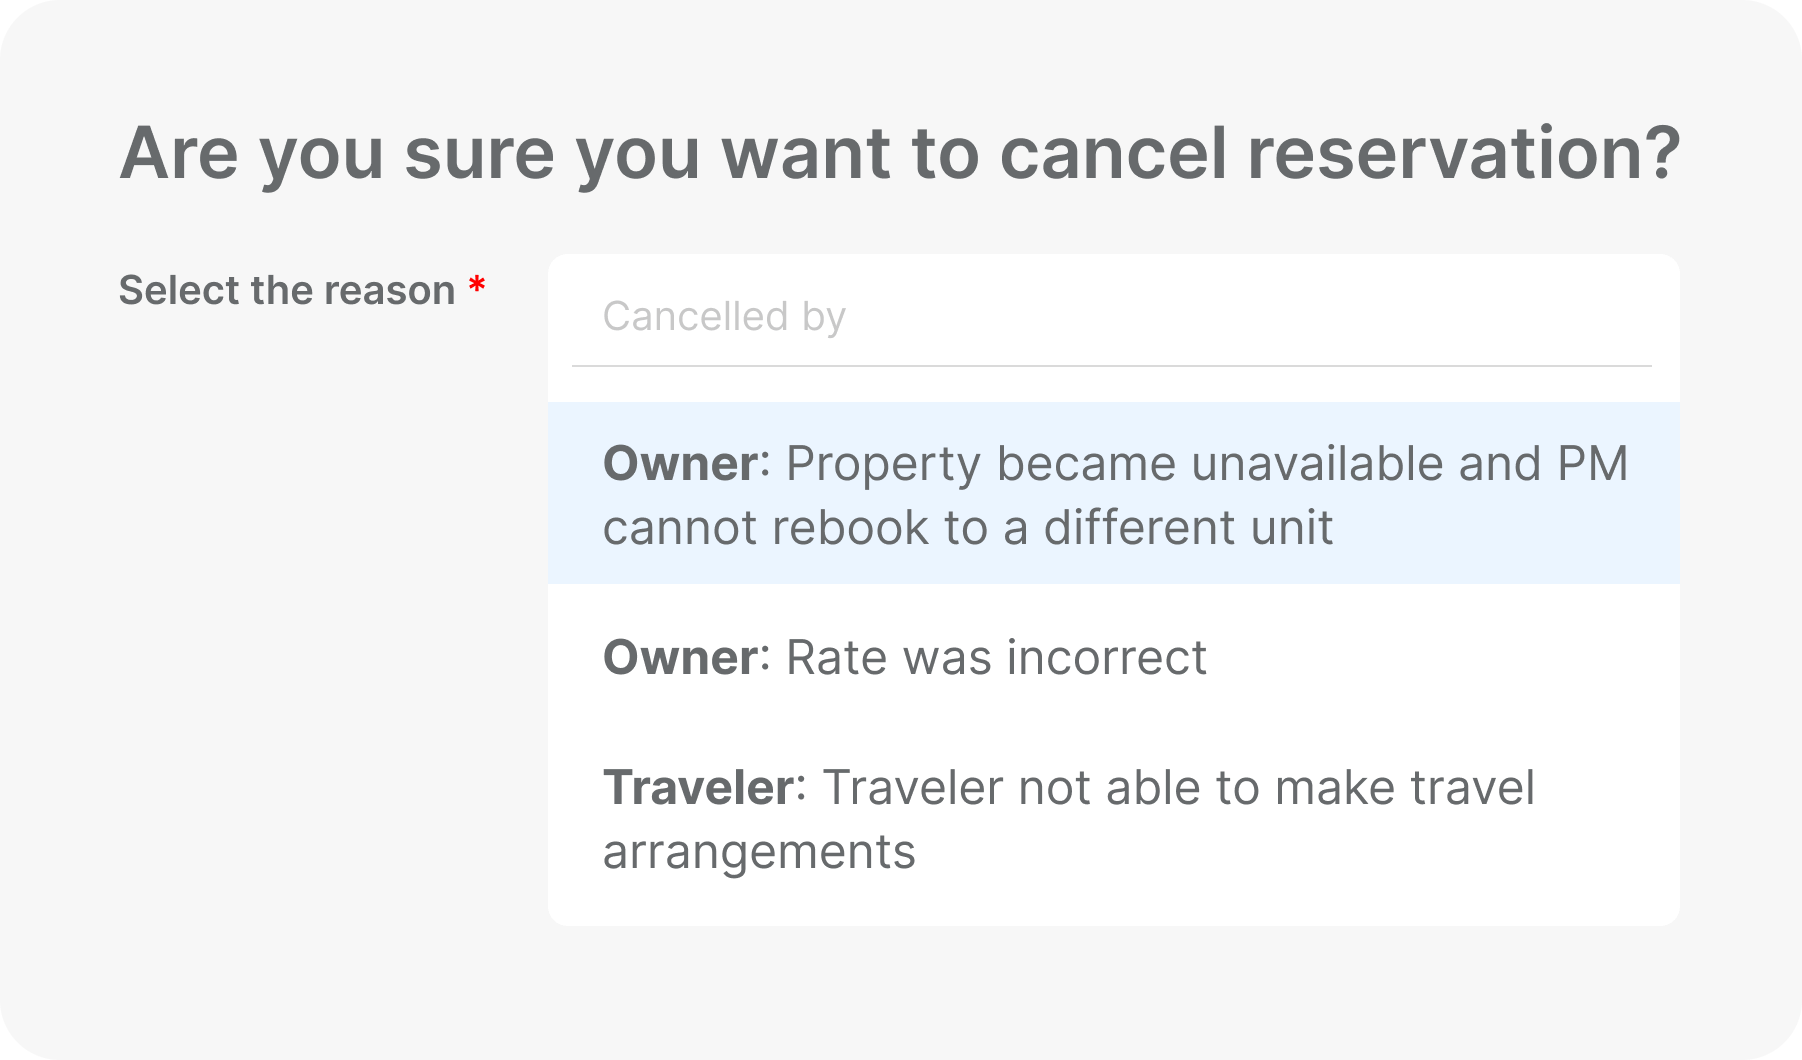
Task: Click the red required asterisk
Action: [477, 288]
